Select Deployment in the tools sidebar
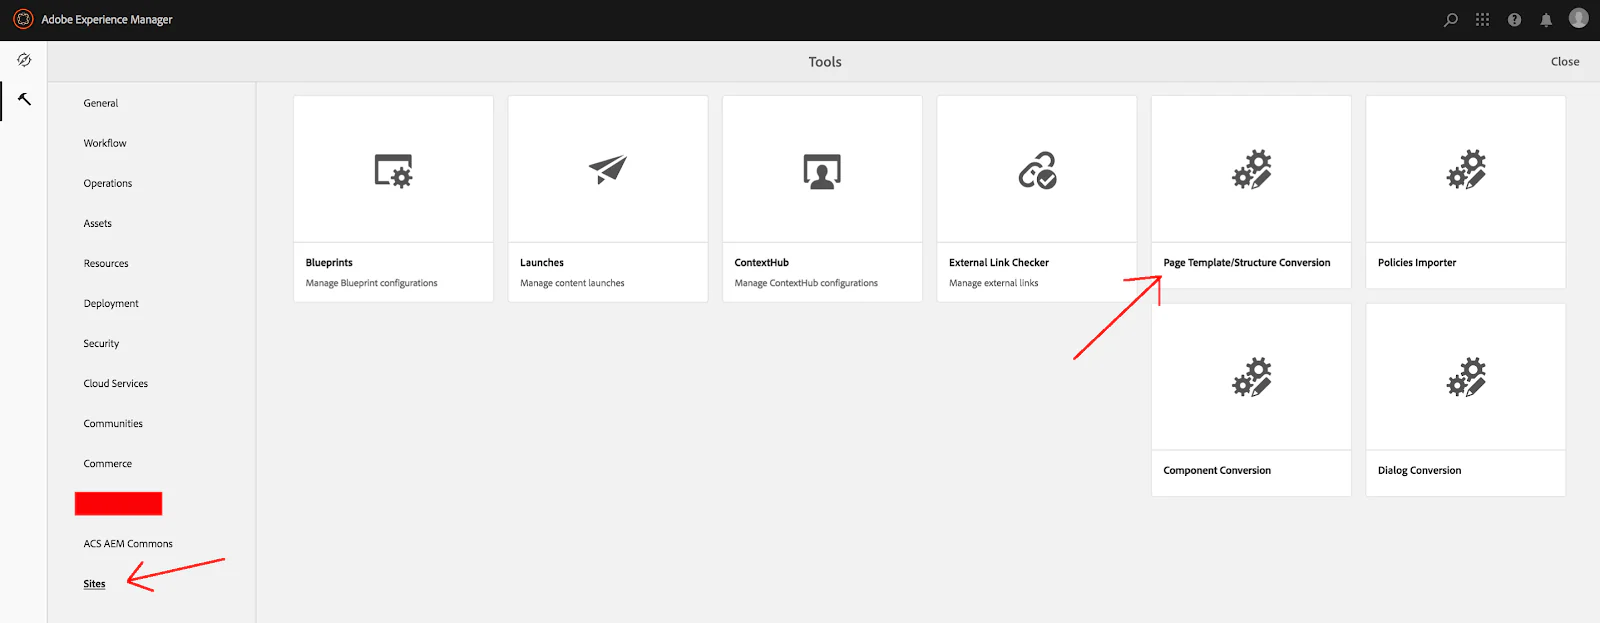This screenshot has width=1600, height=623. (111, 303)
